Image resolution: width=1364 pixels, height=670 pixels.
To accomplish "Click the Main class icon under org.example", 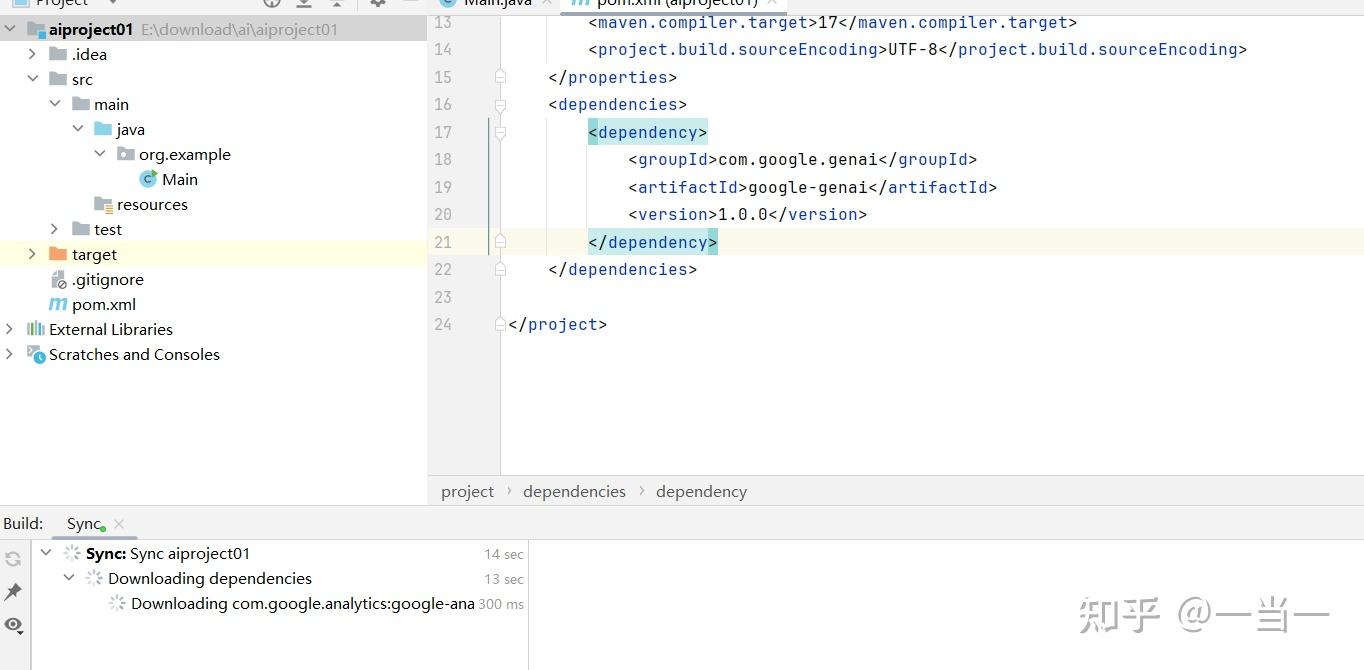I will (146, 179).
